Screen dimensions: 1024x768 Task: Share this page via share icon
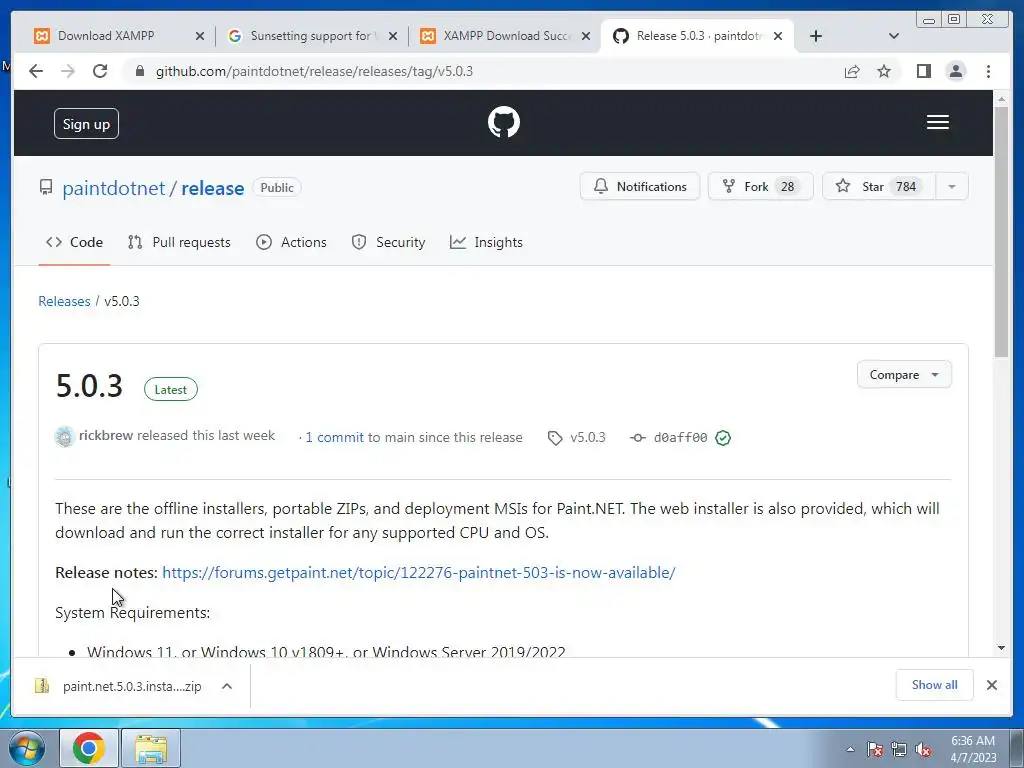852,71
